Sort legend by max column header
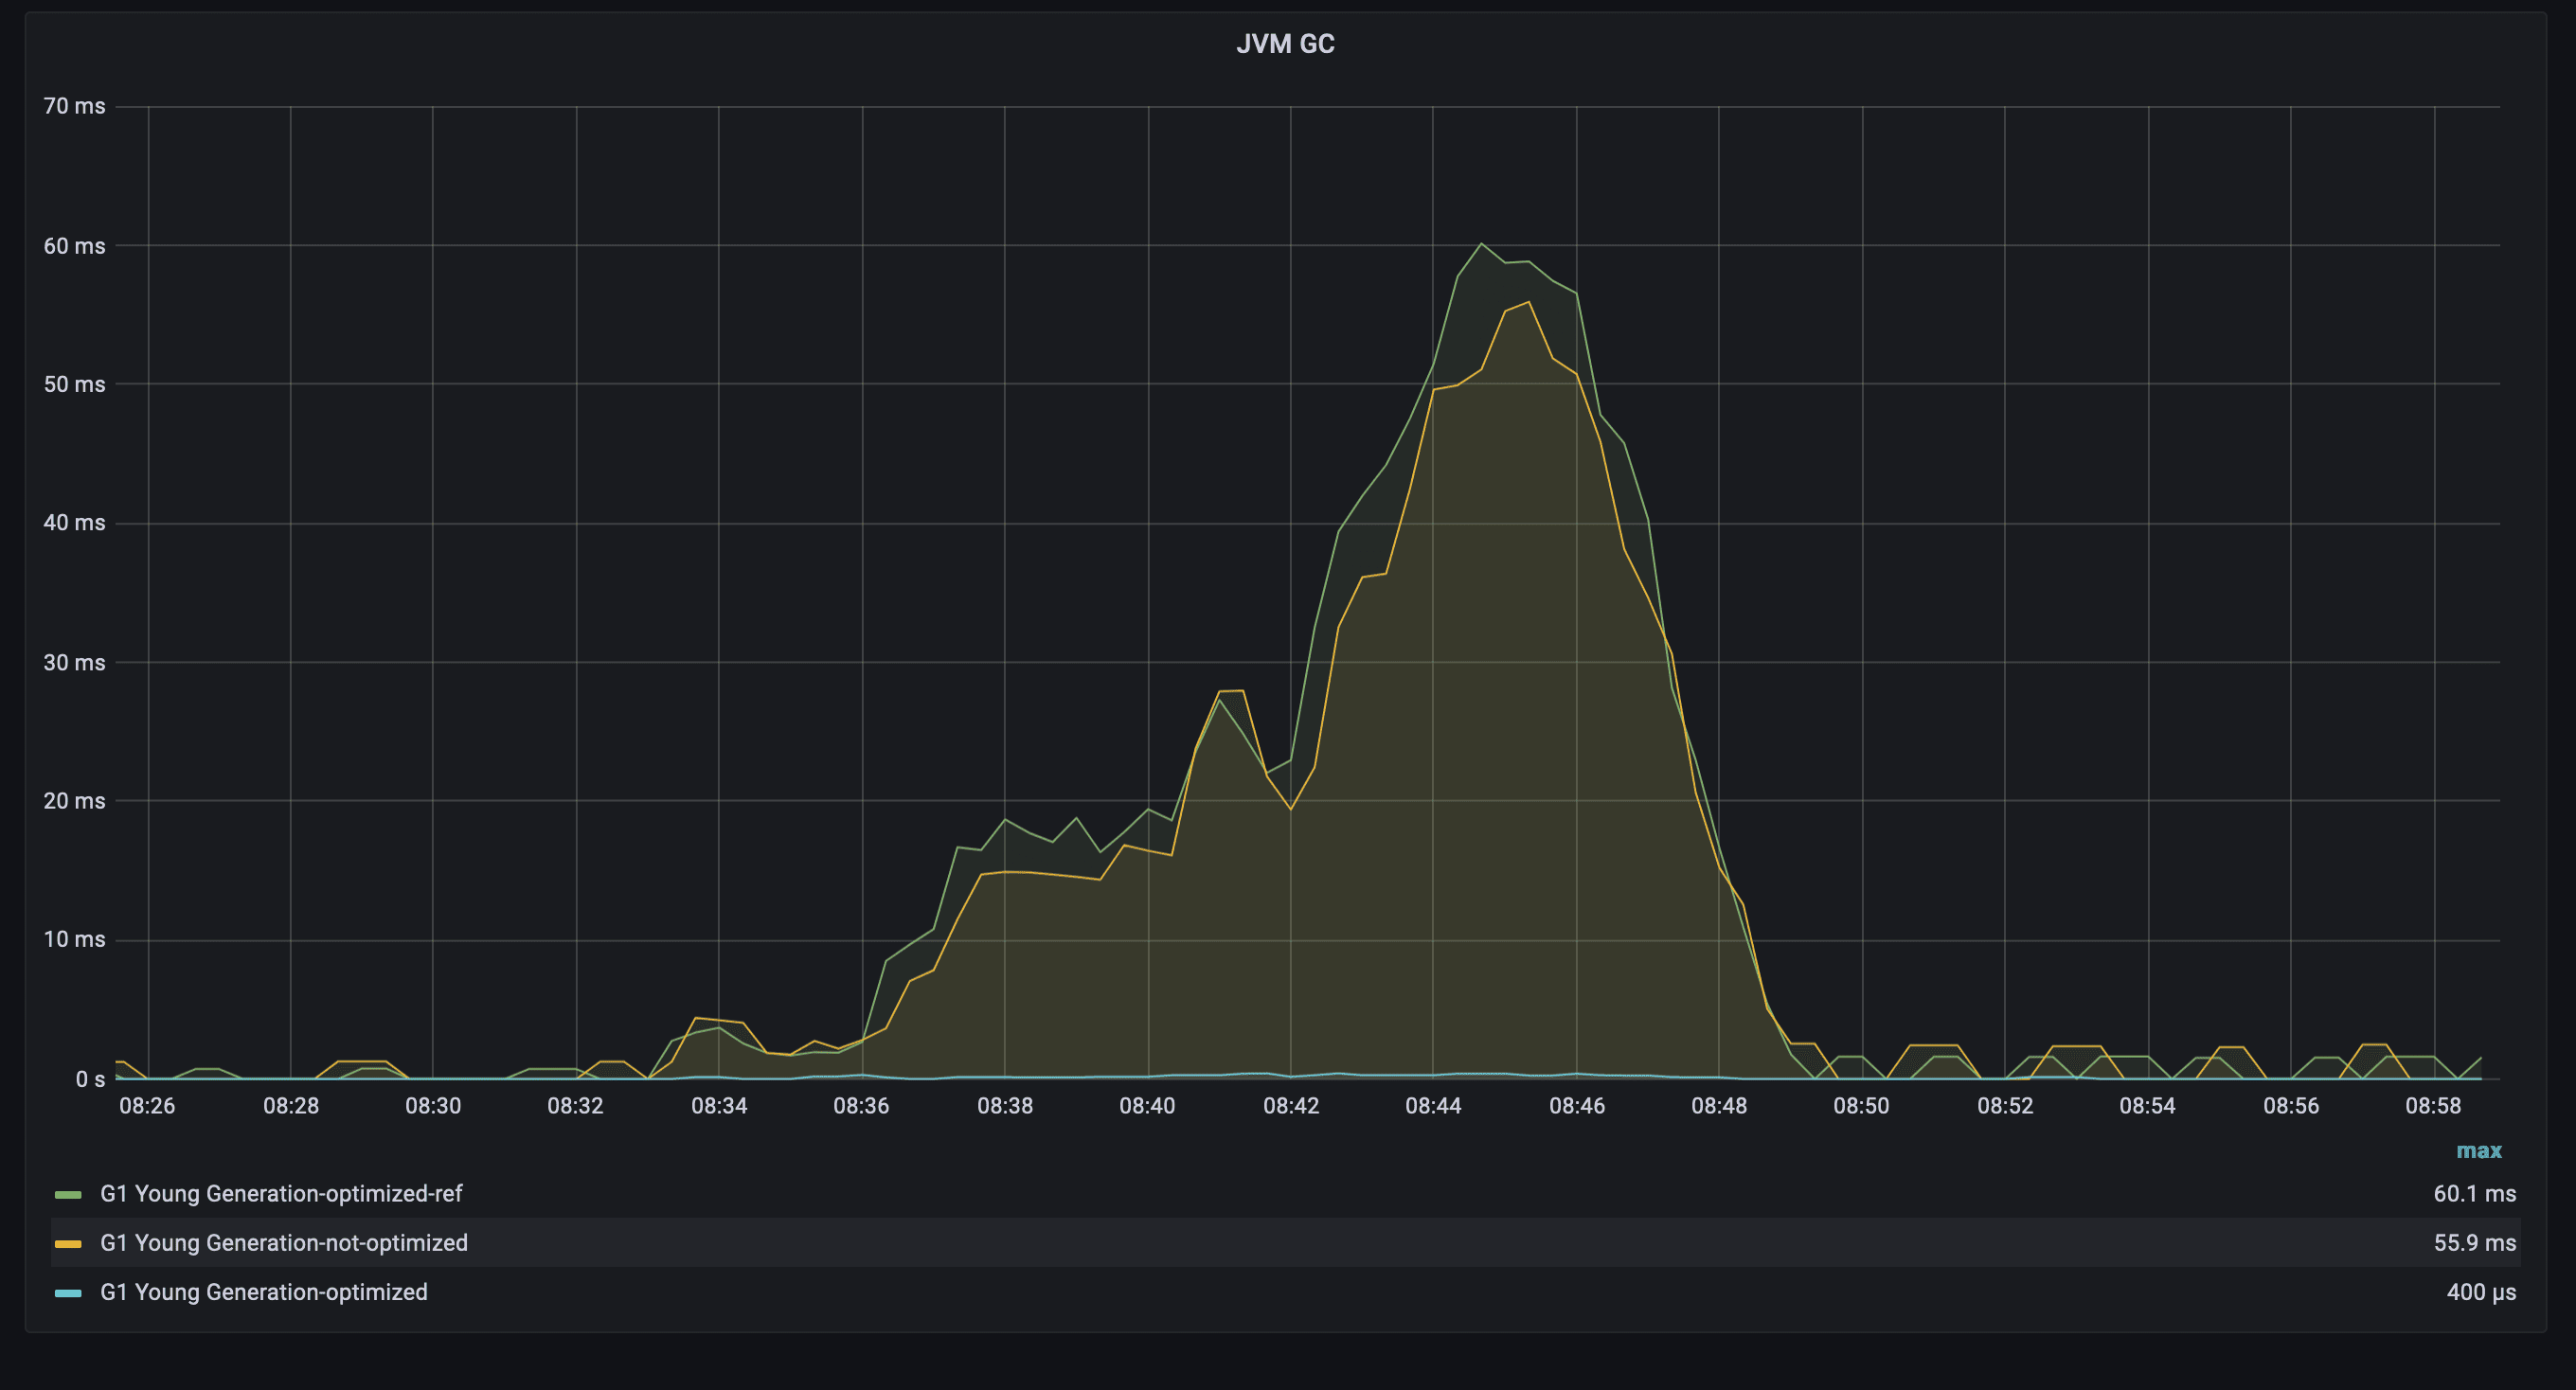The image size is (2576, 1390). [x=2478, y=1151]
